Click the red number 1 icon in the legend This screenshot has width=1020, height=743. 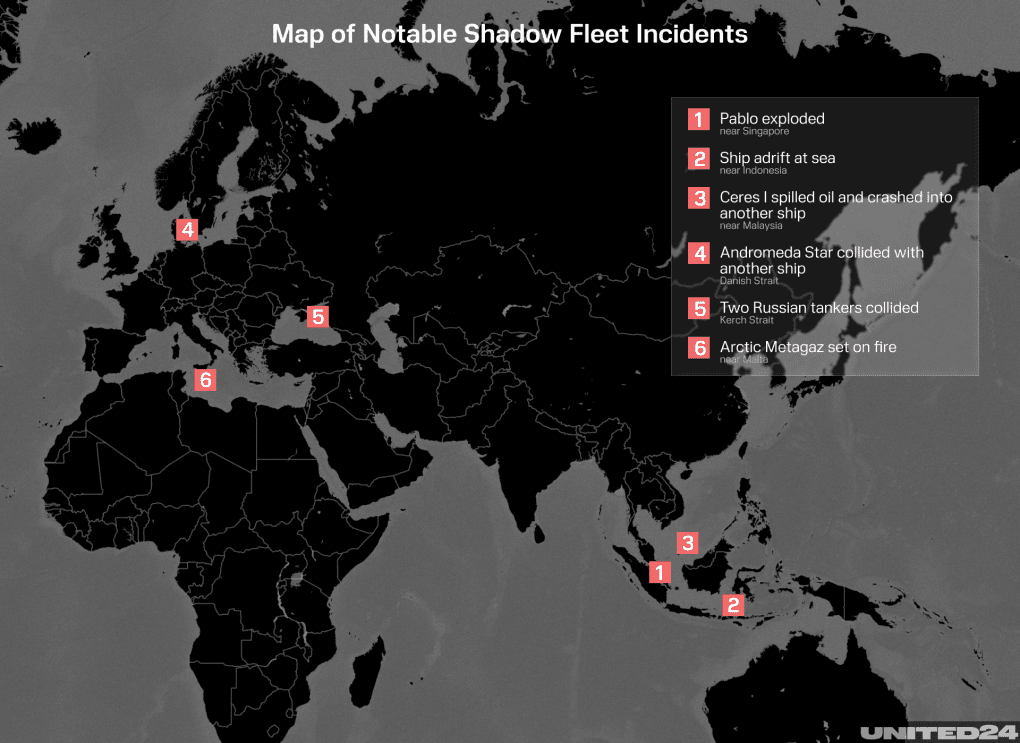(698, 119)
